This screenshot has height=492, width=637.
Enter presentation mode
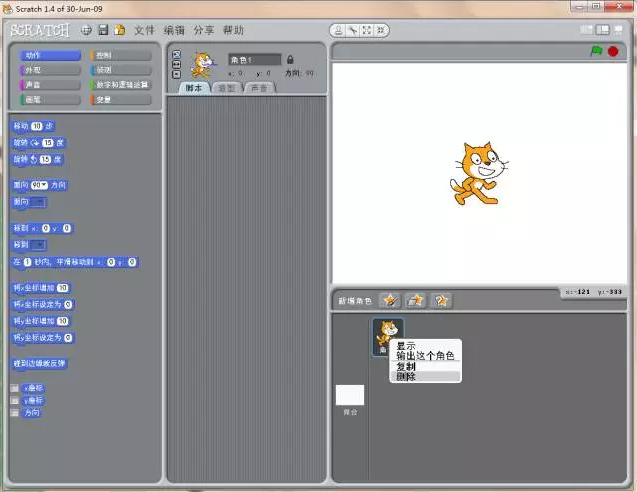pyautogui.click(x=618, y=30)
